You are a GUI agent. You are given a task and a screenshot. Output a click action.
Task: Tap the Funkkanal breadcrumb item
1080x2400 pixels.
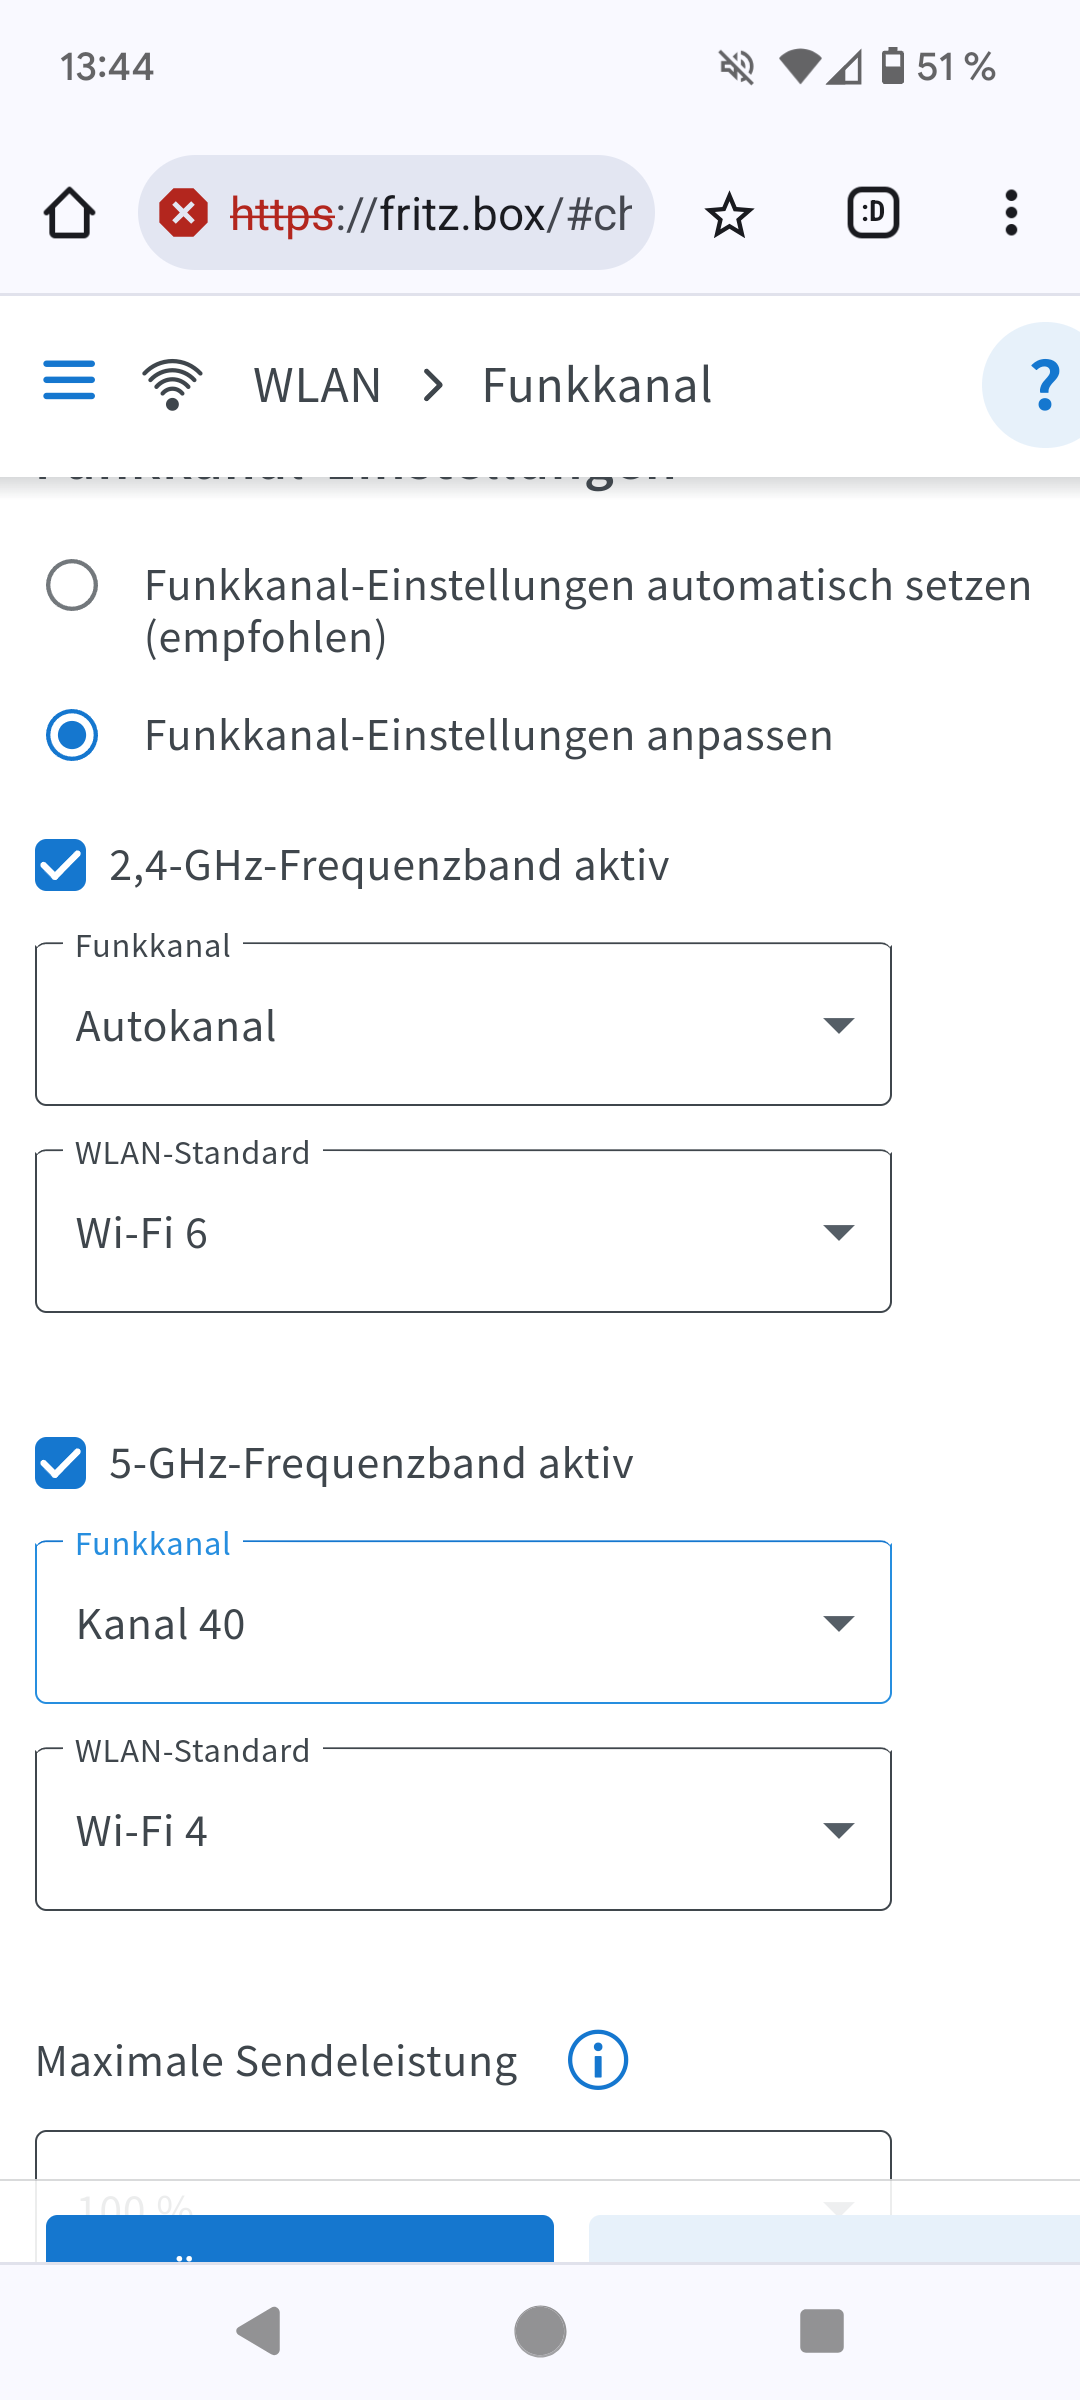click(x=597, y=385)
